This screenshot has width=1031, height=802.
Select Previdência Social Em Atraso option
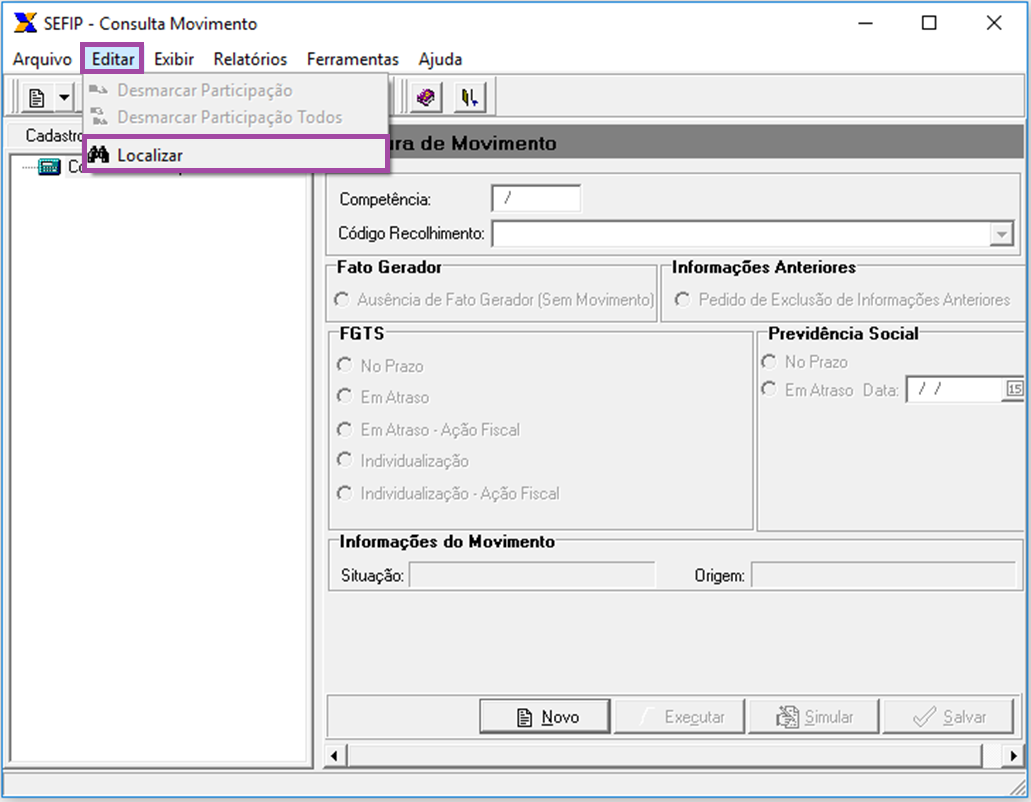point(769,389)
